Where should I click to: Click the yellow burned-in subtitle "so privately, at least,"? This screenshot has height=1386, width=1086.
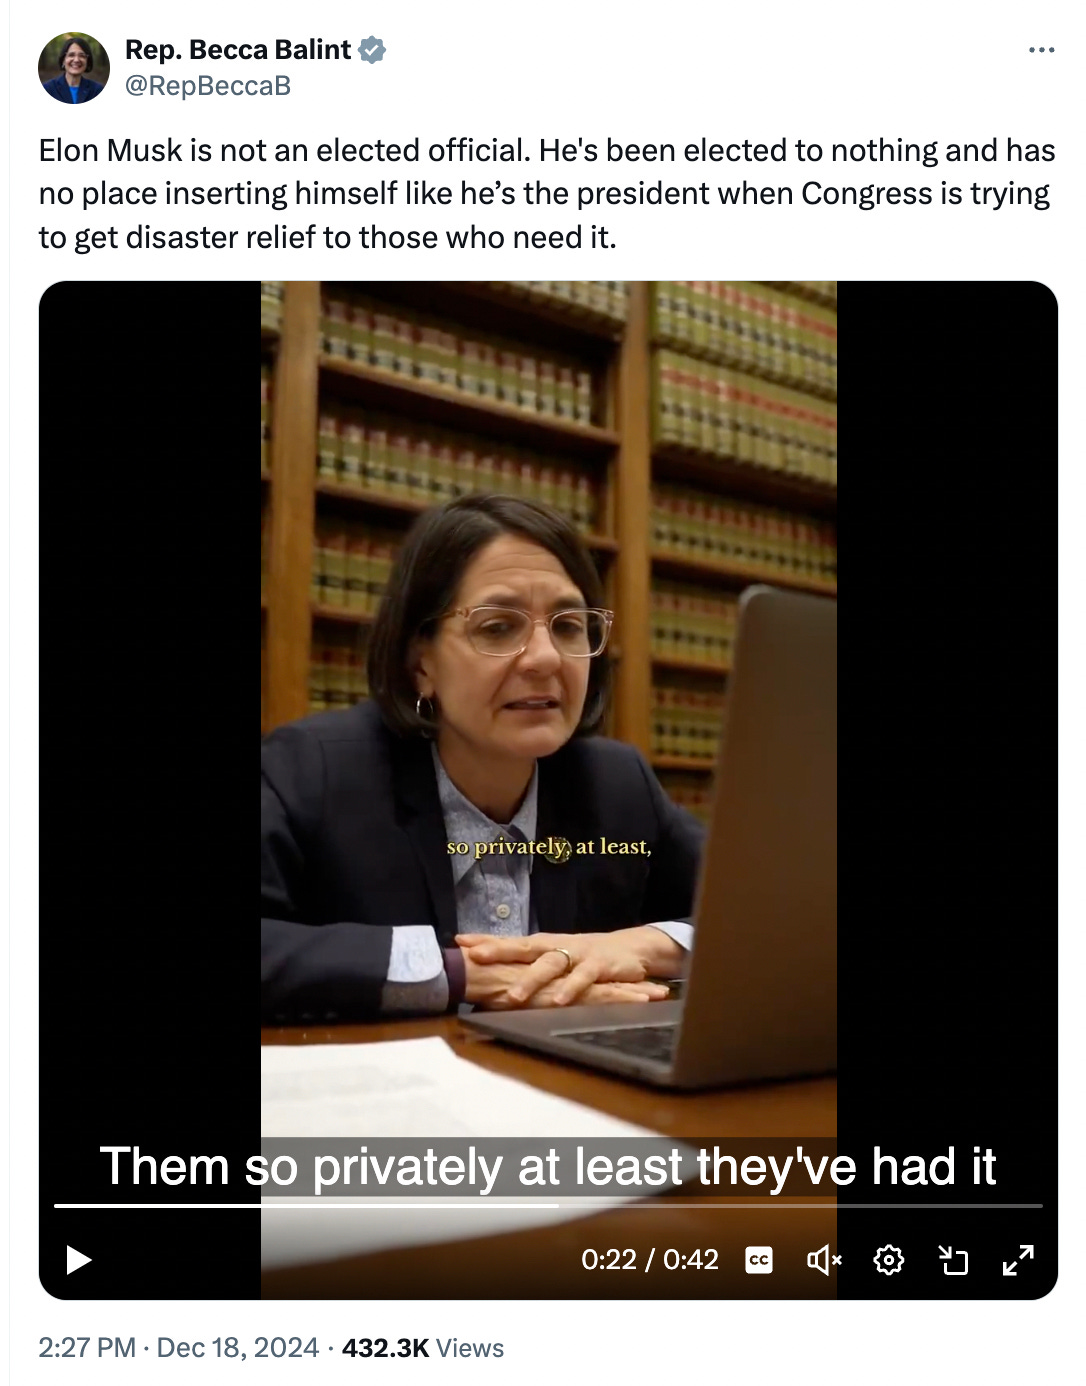click(x=549, y=847)
